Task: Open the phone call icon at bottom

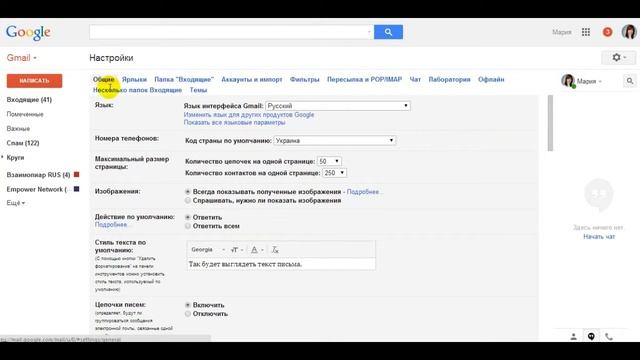Action: [x=609, y=336]
